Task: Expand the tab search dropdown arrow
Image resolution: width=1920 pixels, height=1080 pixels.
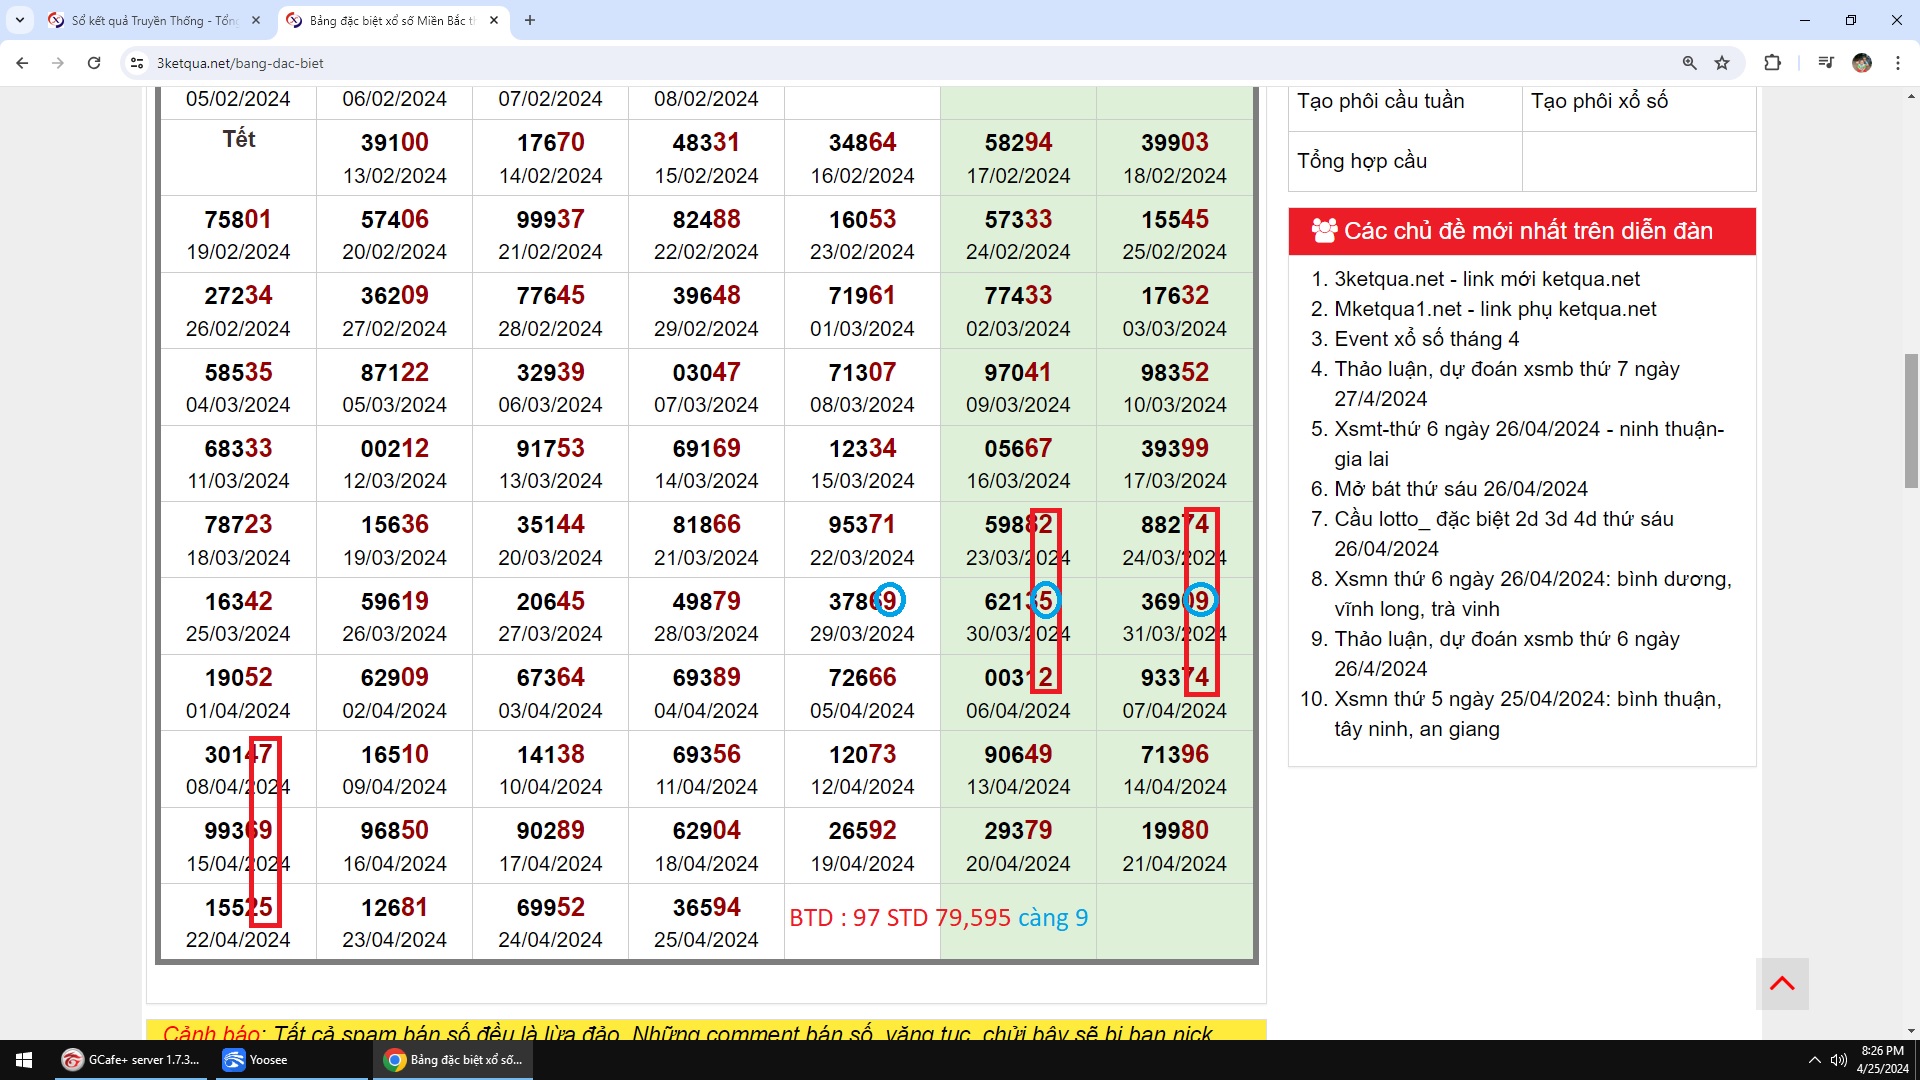Action: [19, 20]
